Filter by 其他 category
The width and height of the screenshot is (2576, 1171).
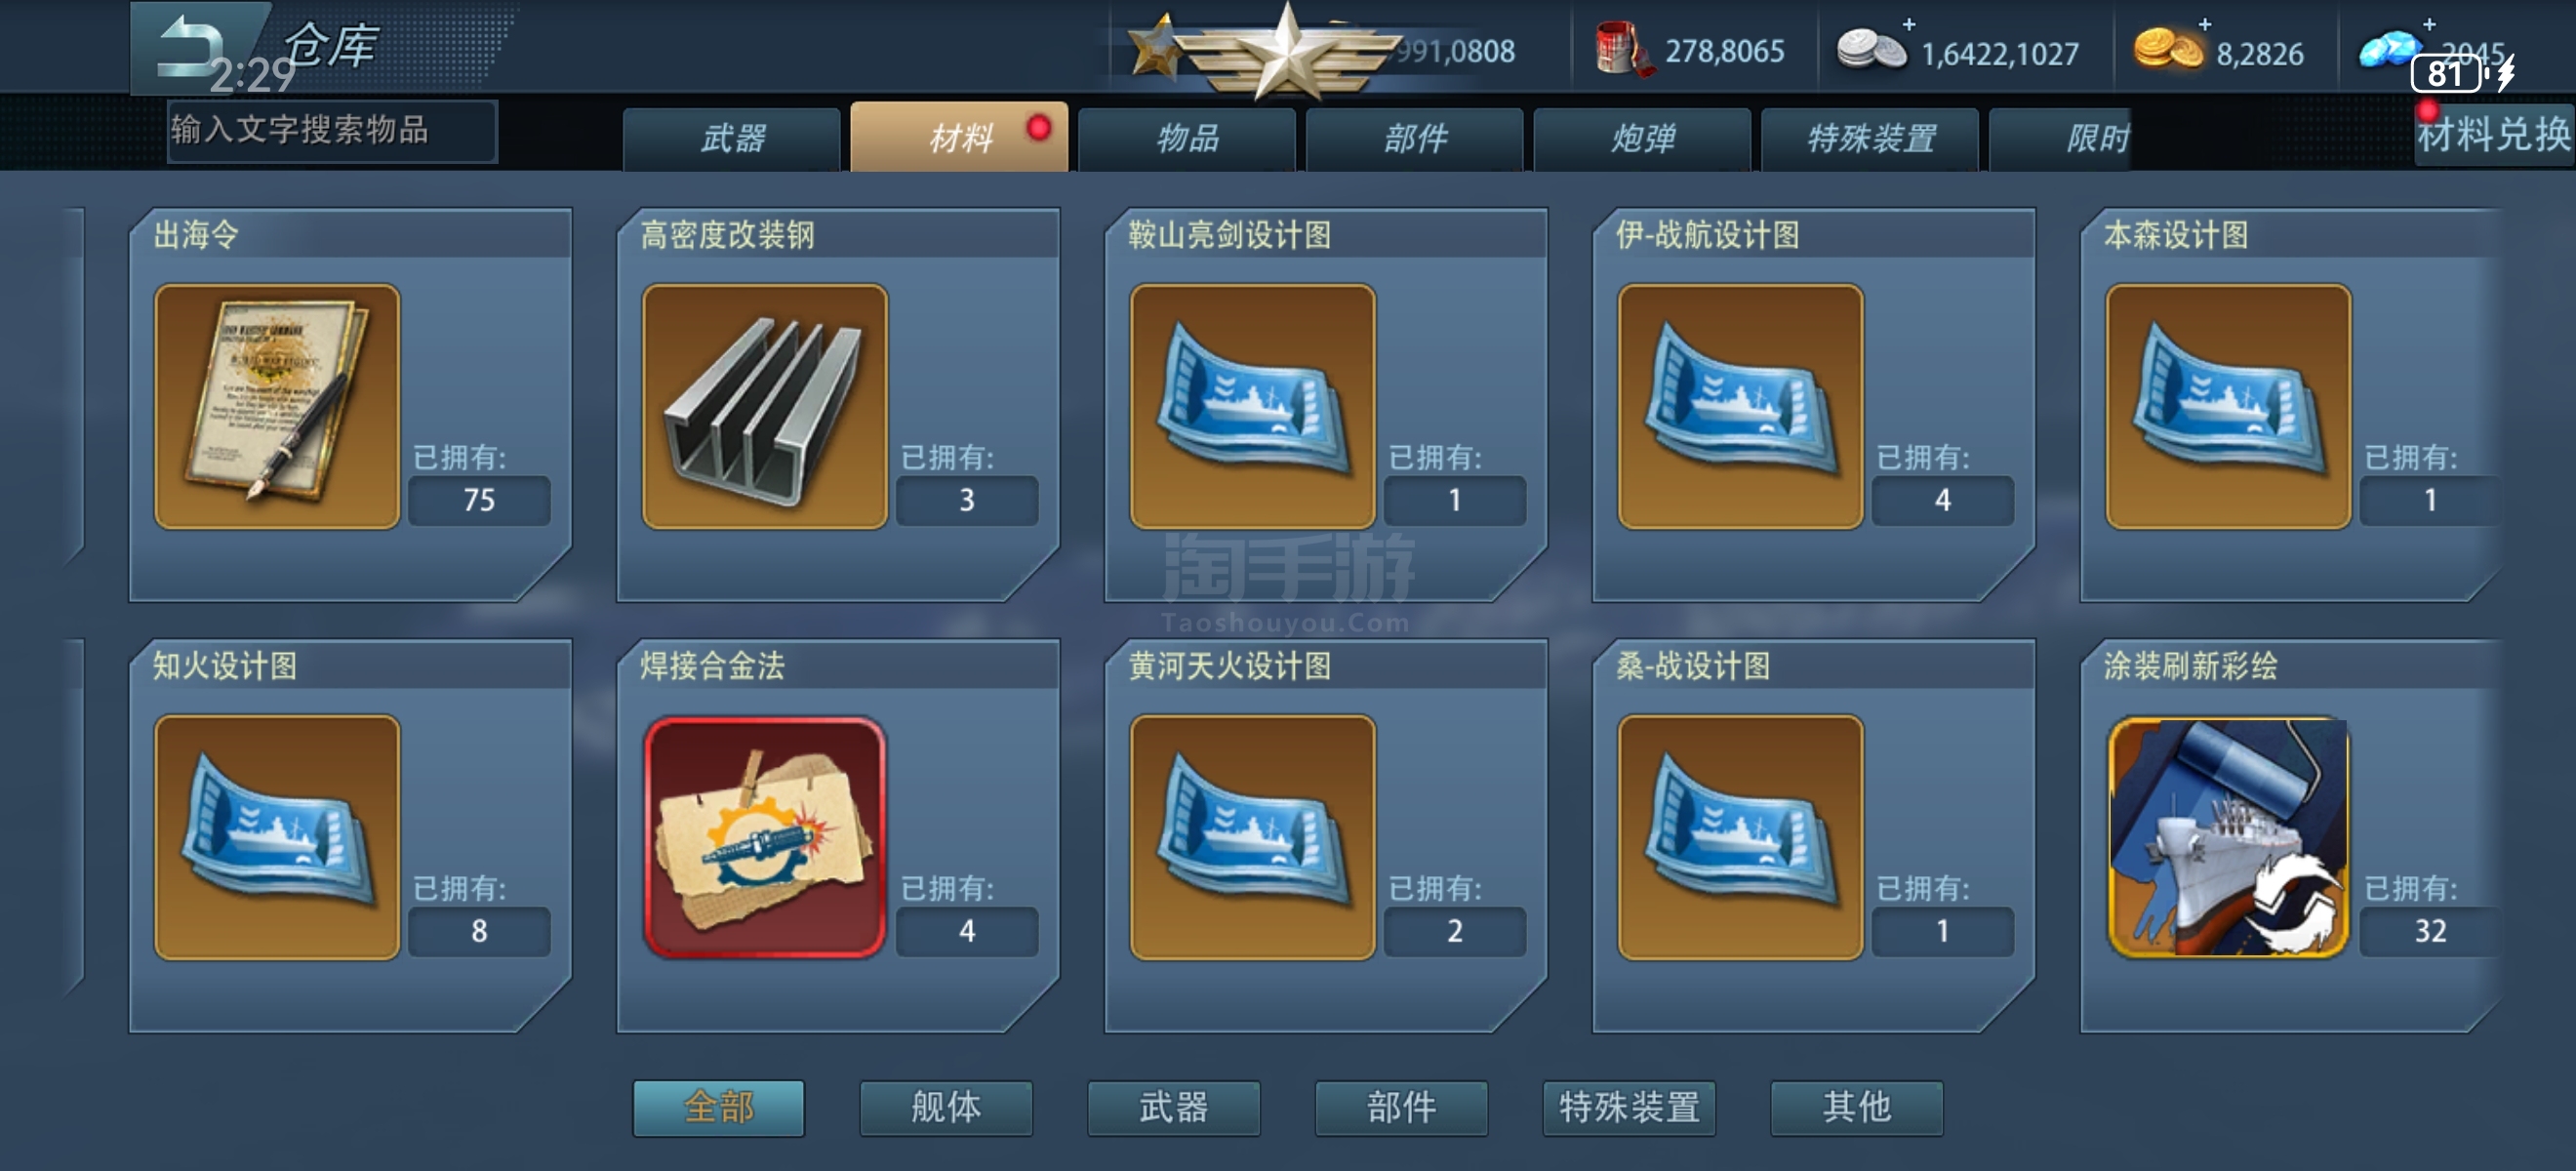[1857, 1107]
